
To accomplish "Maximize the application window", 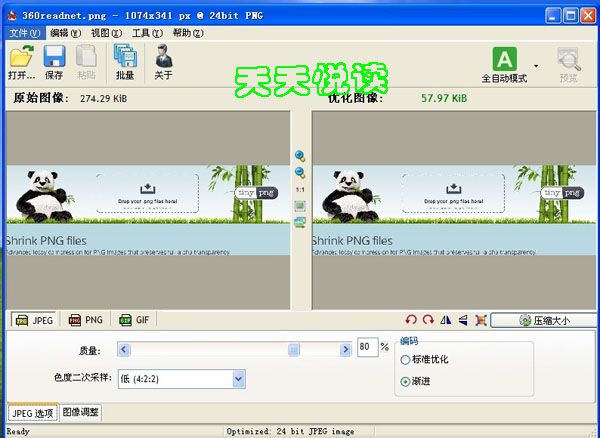I will coord(571,16).
